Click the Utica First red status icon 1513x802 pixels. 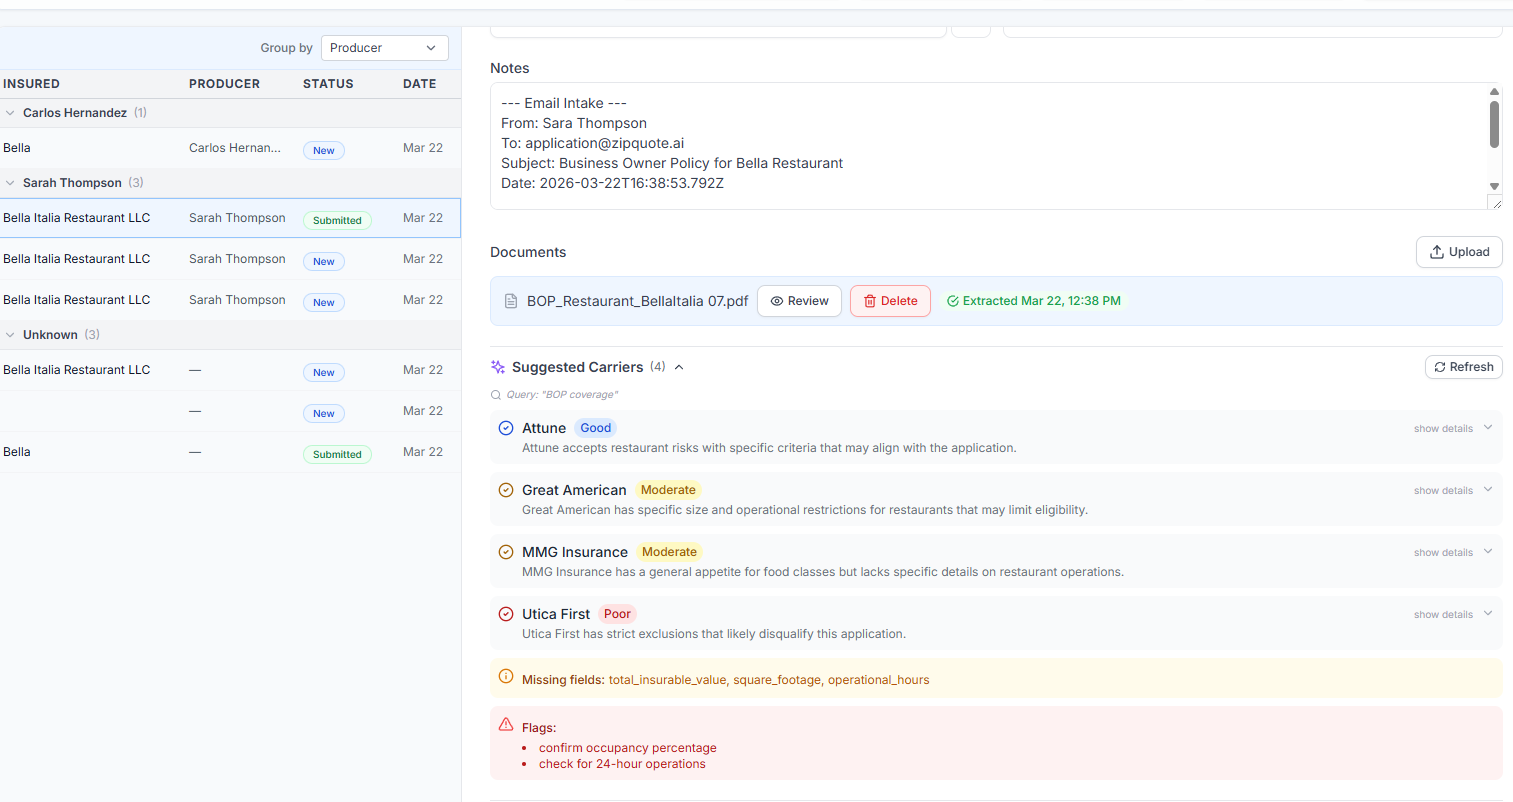[506, 614]
